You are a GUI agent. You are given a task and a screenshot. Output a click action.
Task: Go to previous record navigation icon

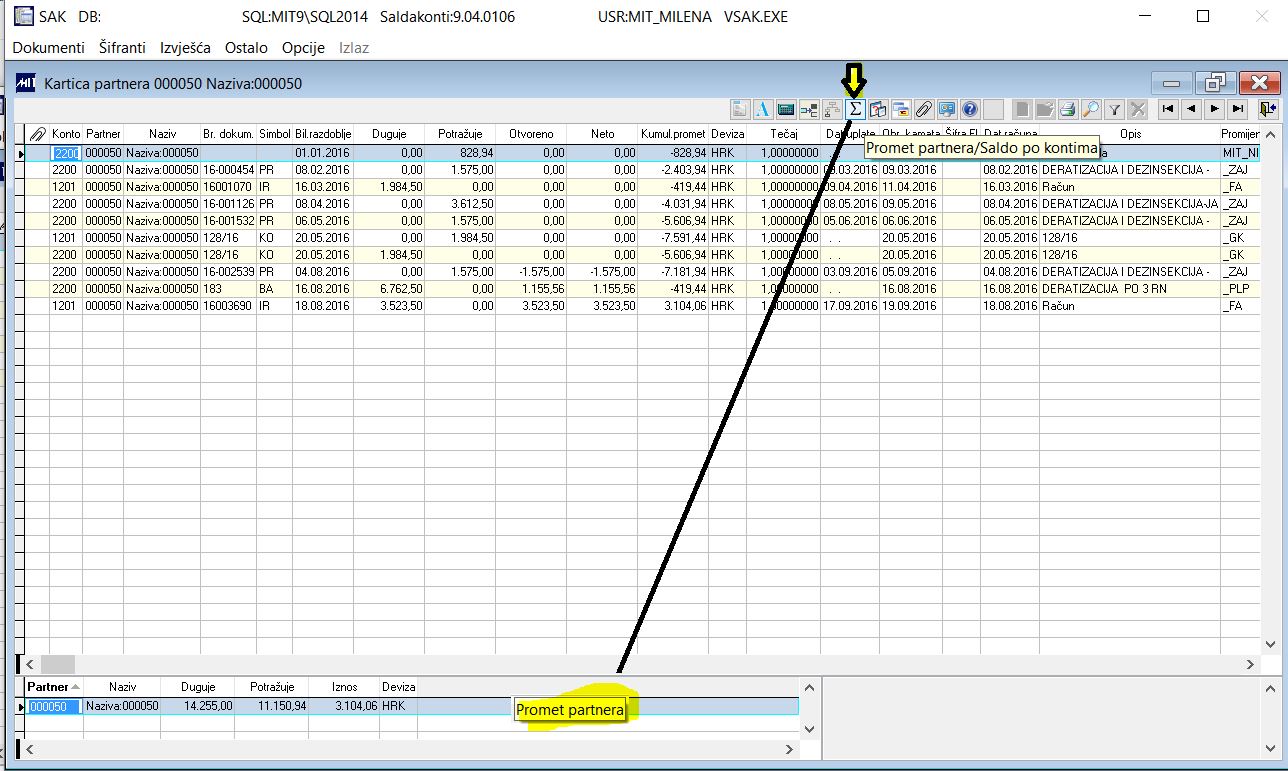tap(1191, 109)
